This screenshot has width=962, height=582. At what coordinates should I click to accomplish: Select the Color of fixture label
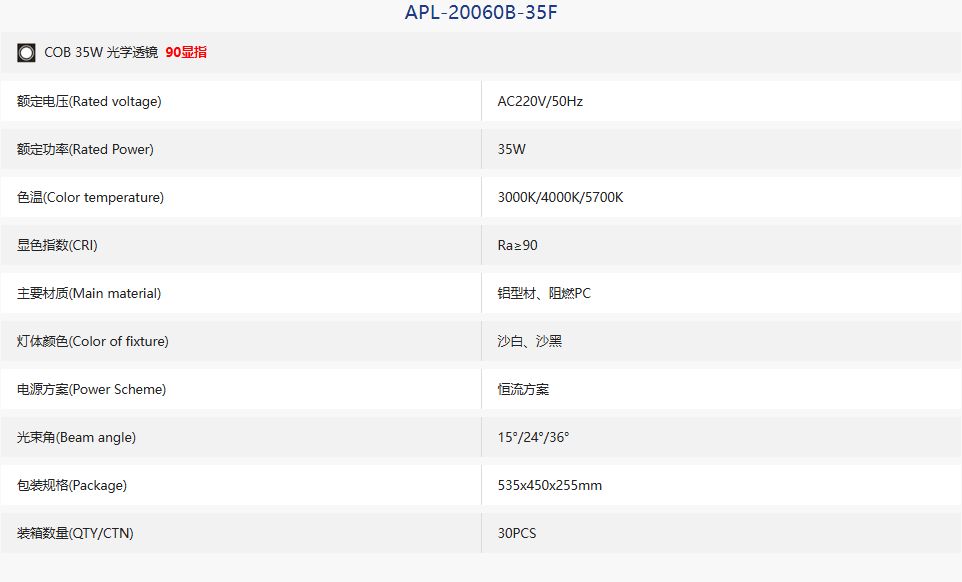93,341
